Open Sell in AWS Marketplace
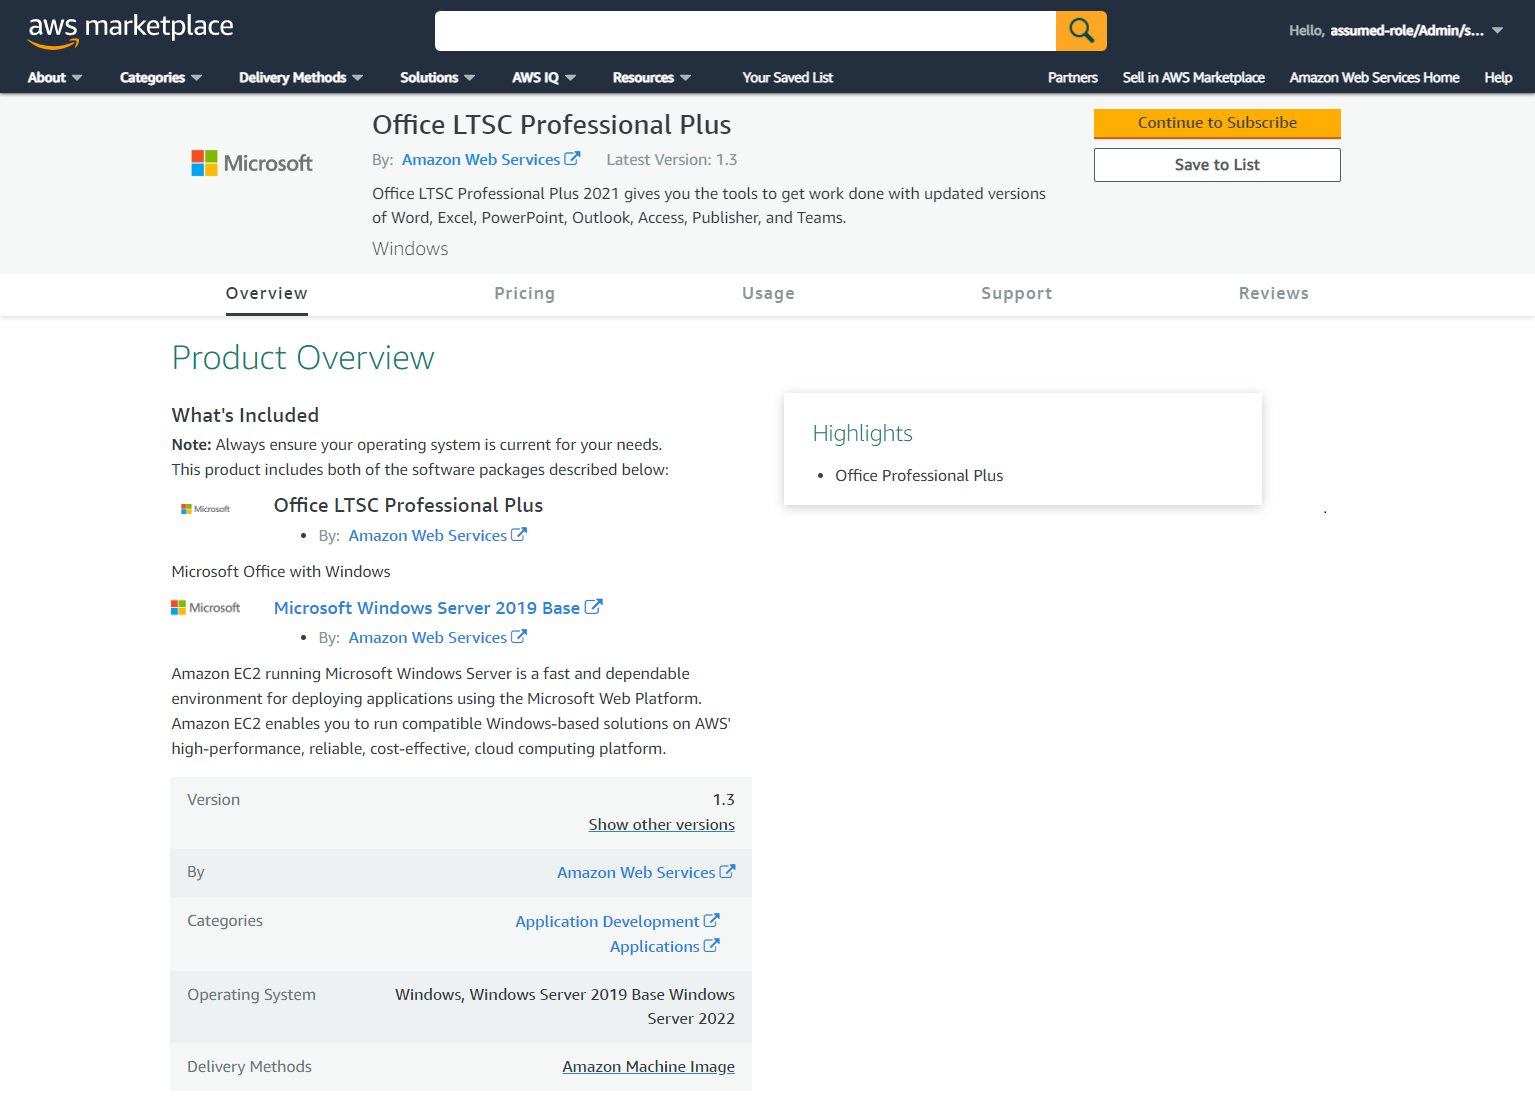The height and width of the screenshot is (1112, 1535). pyautogui.click(x=1194, y=77)
